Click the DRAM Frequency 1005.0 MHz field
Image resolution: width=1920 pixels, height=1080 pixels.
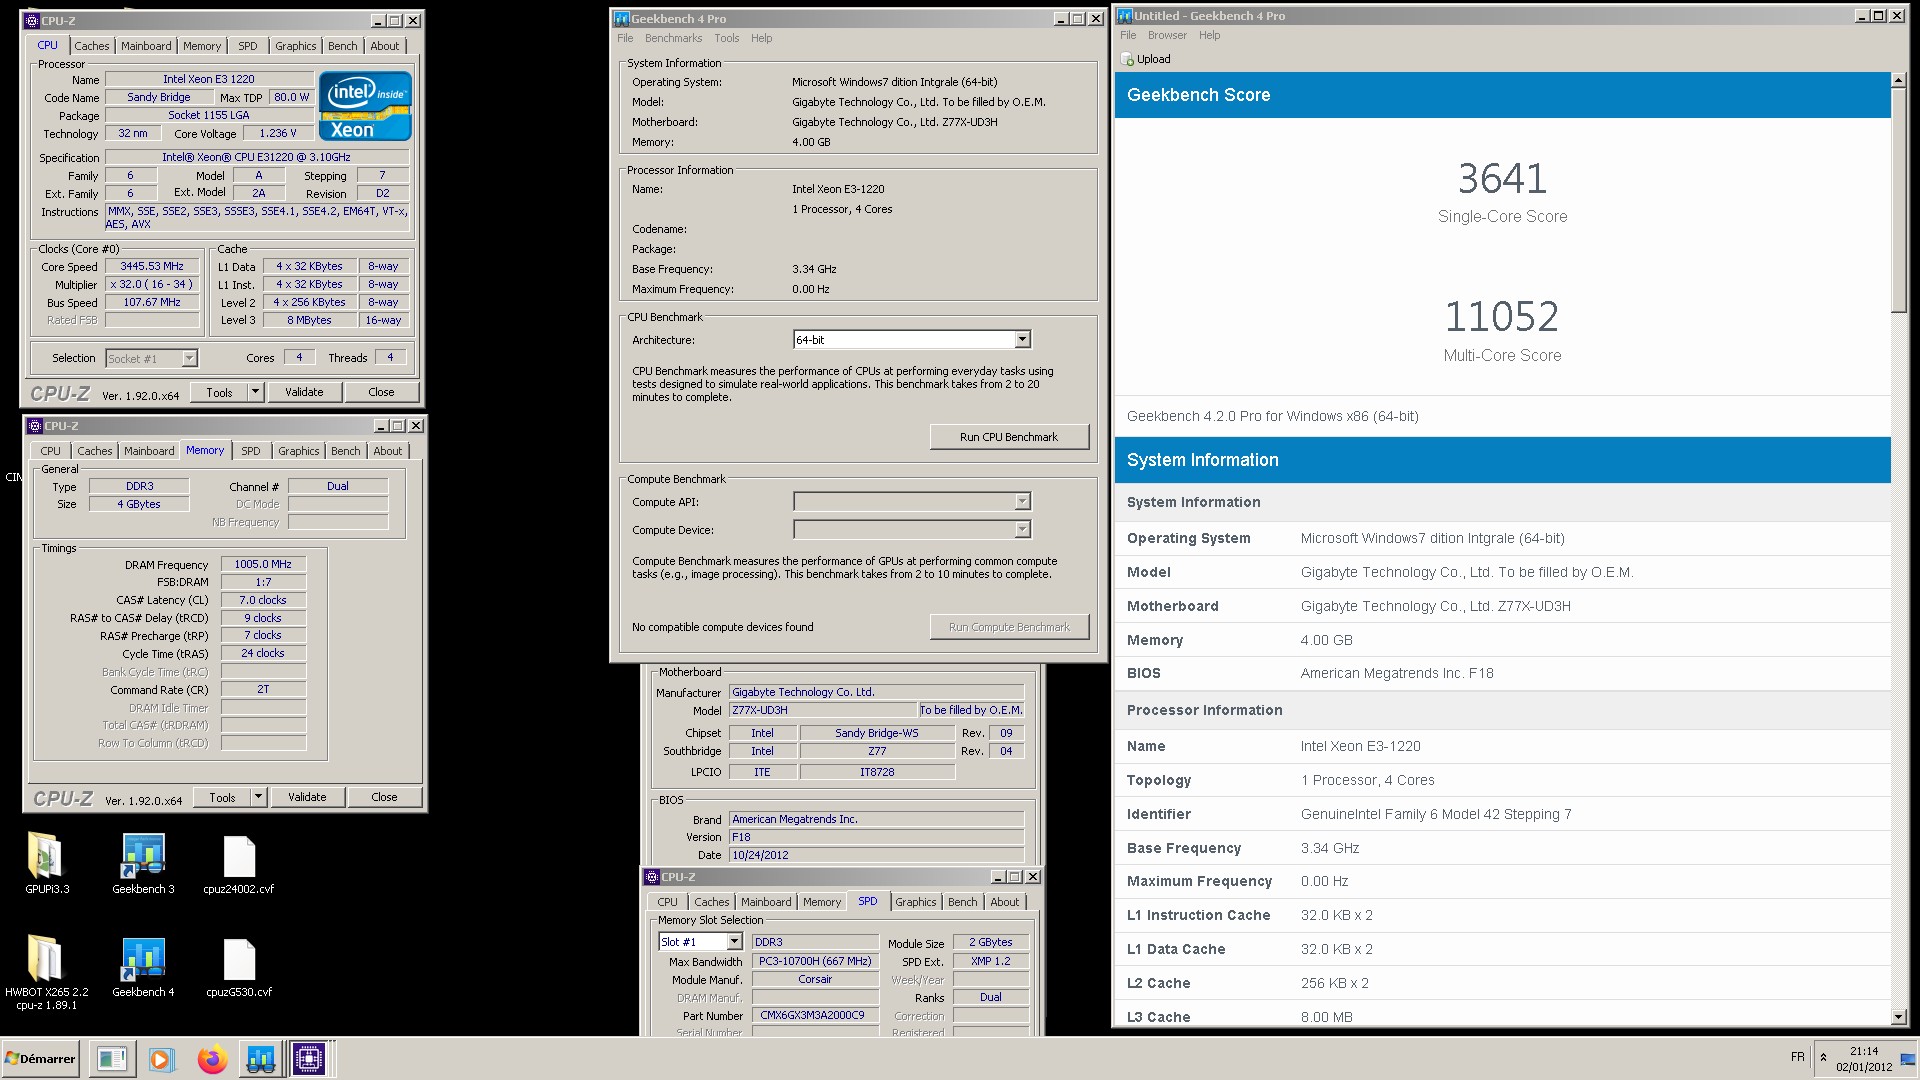(263, 565)
